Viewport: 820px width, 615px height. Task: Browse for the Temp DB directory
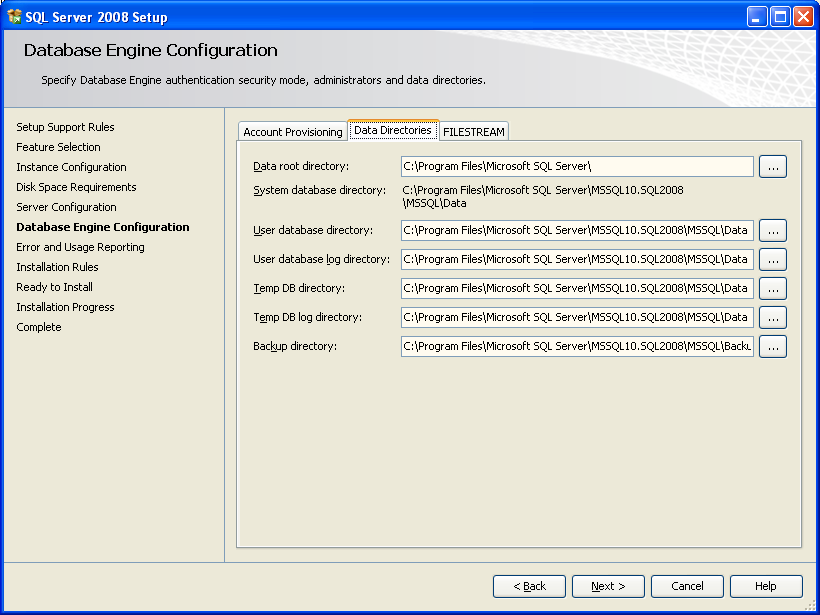coord(773,289)
